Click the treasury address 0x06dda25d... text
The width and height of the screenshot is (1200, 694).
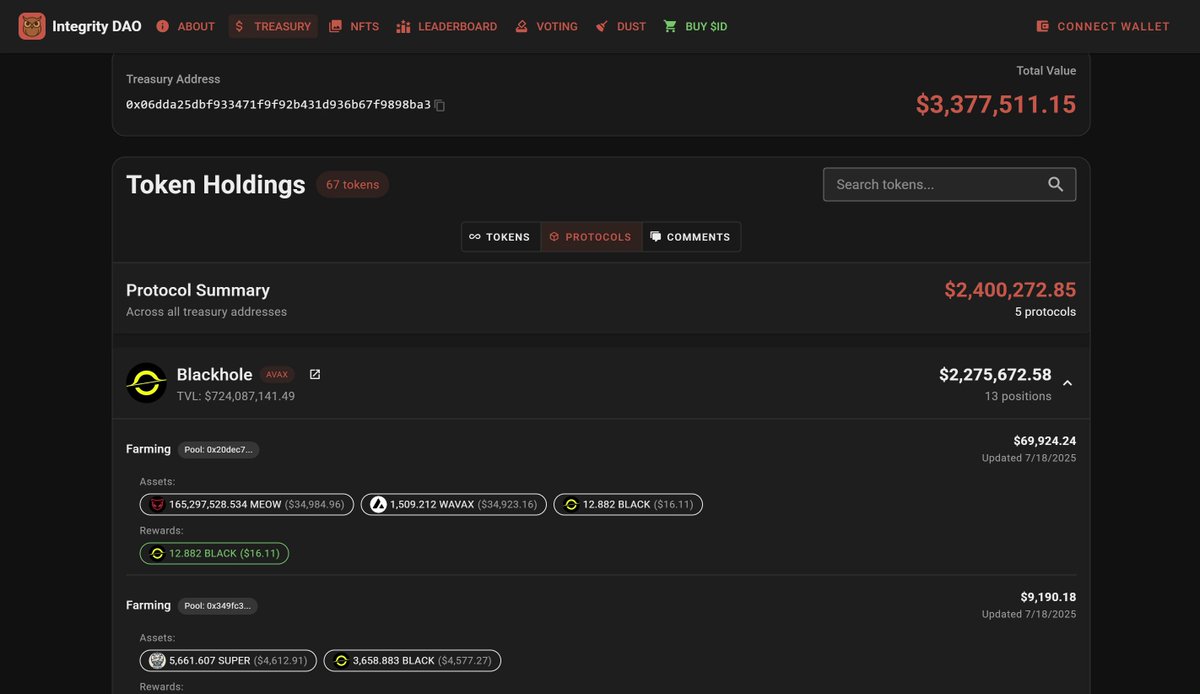click(x=278, y=104)
